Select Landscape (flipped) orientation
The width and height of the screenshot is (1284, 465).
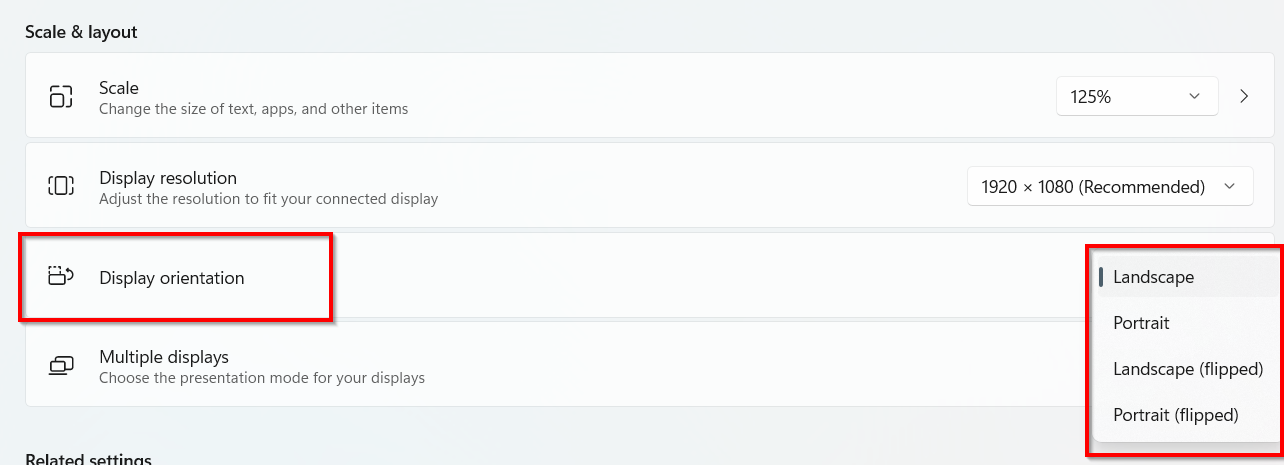[1188, 369]
